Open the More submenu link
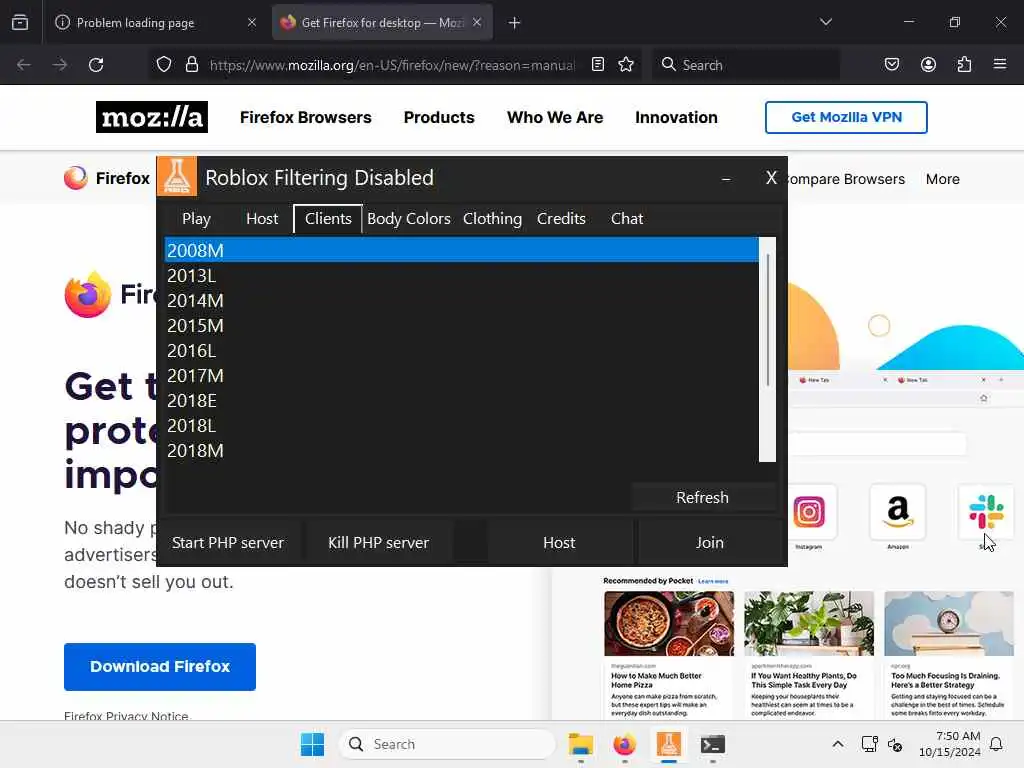 (x=942, y=179)
